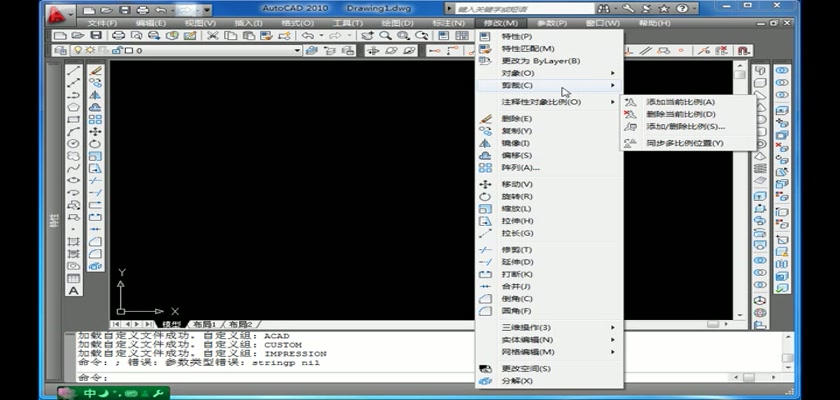Select the Line tool in the Draw toolbar
Viewport: 840px width, 400px height.
pyautogui.click(x=73, y=70)
